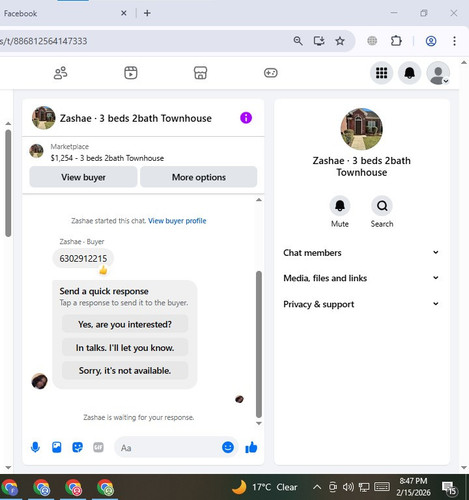Click the View buyer button
This screenshot has height=500, width=469.
[83, 177]
